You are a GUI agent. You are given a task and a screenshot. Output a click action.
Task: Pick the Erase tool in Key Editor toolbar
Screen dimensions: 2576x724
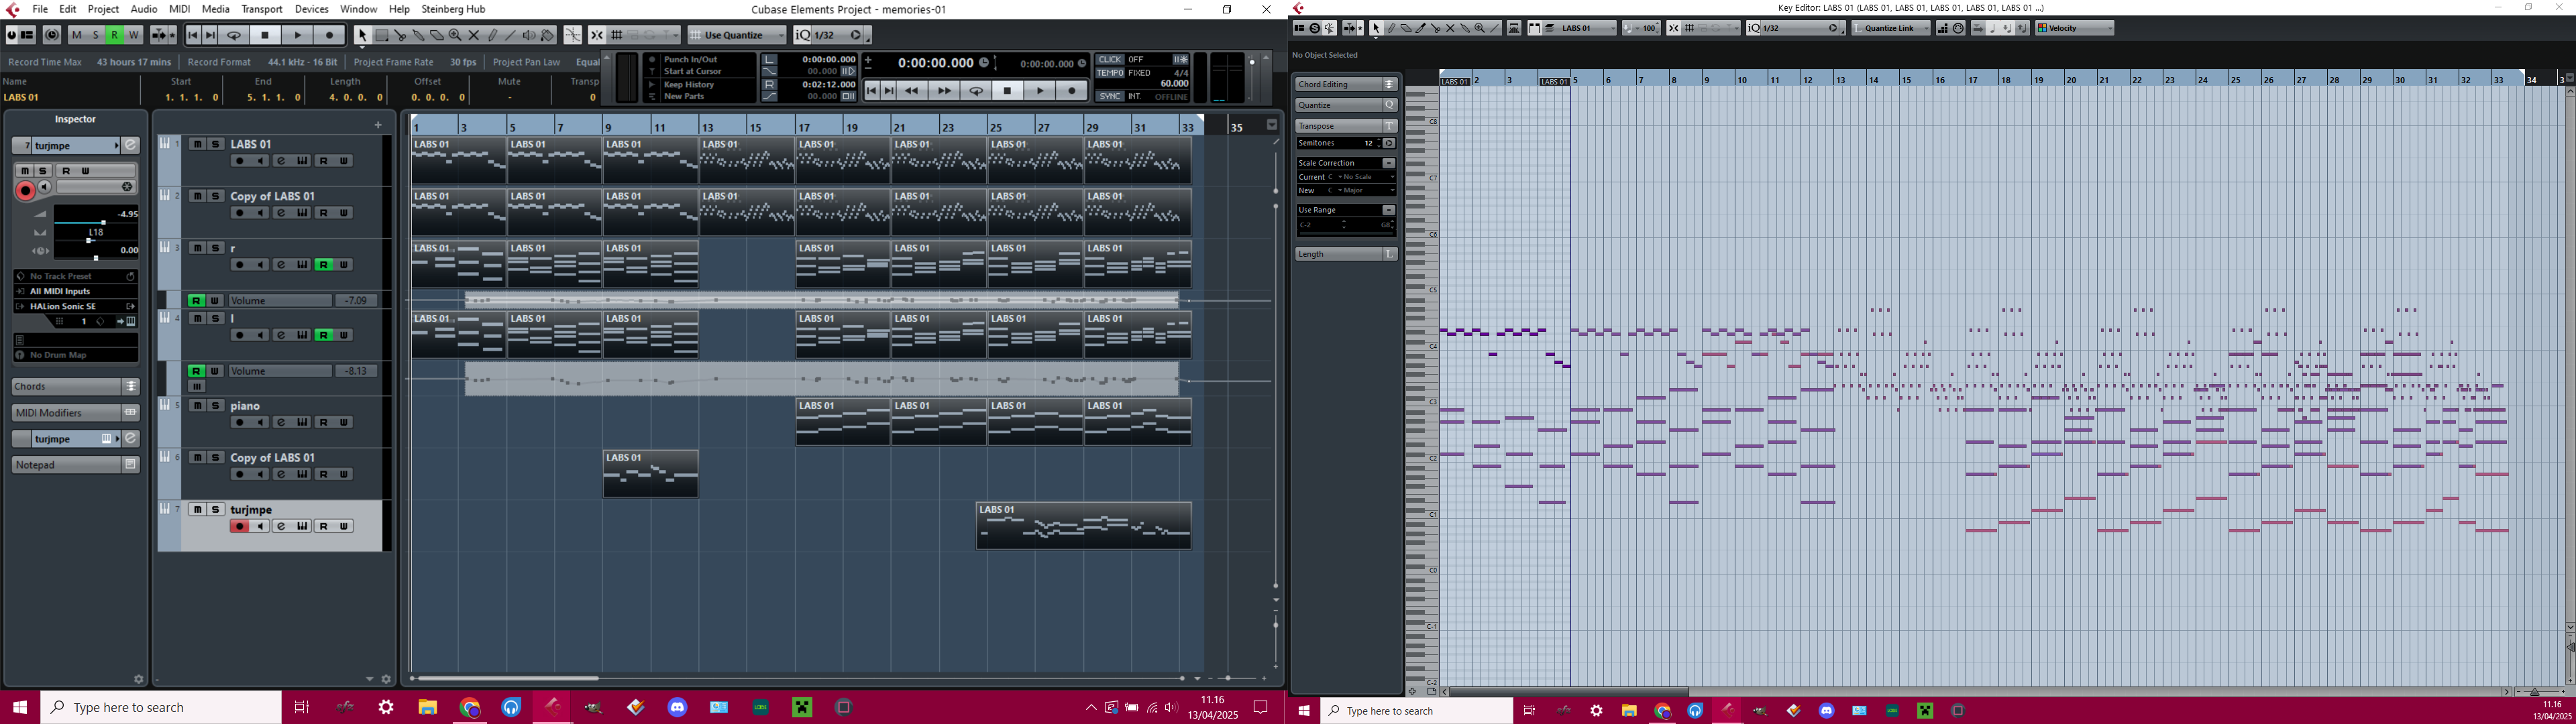click(1406, 28)
